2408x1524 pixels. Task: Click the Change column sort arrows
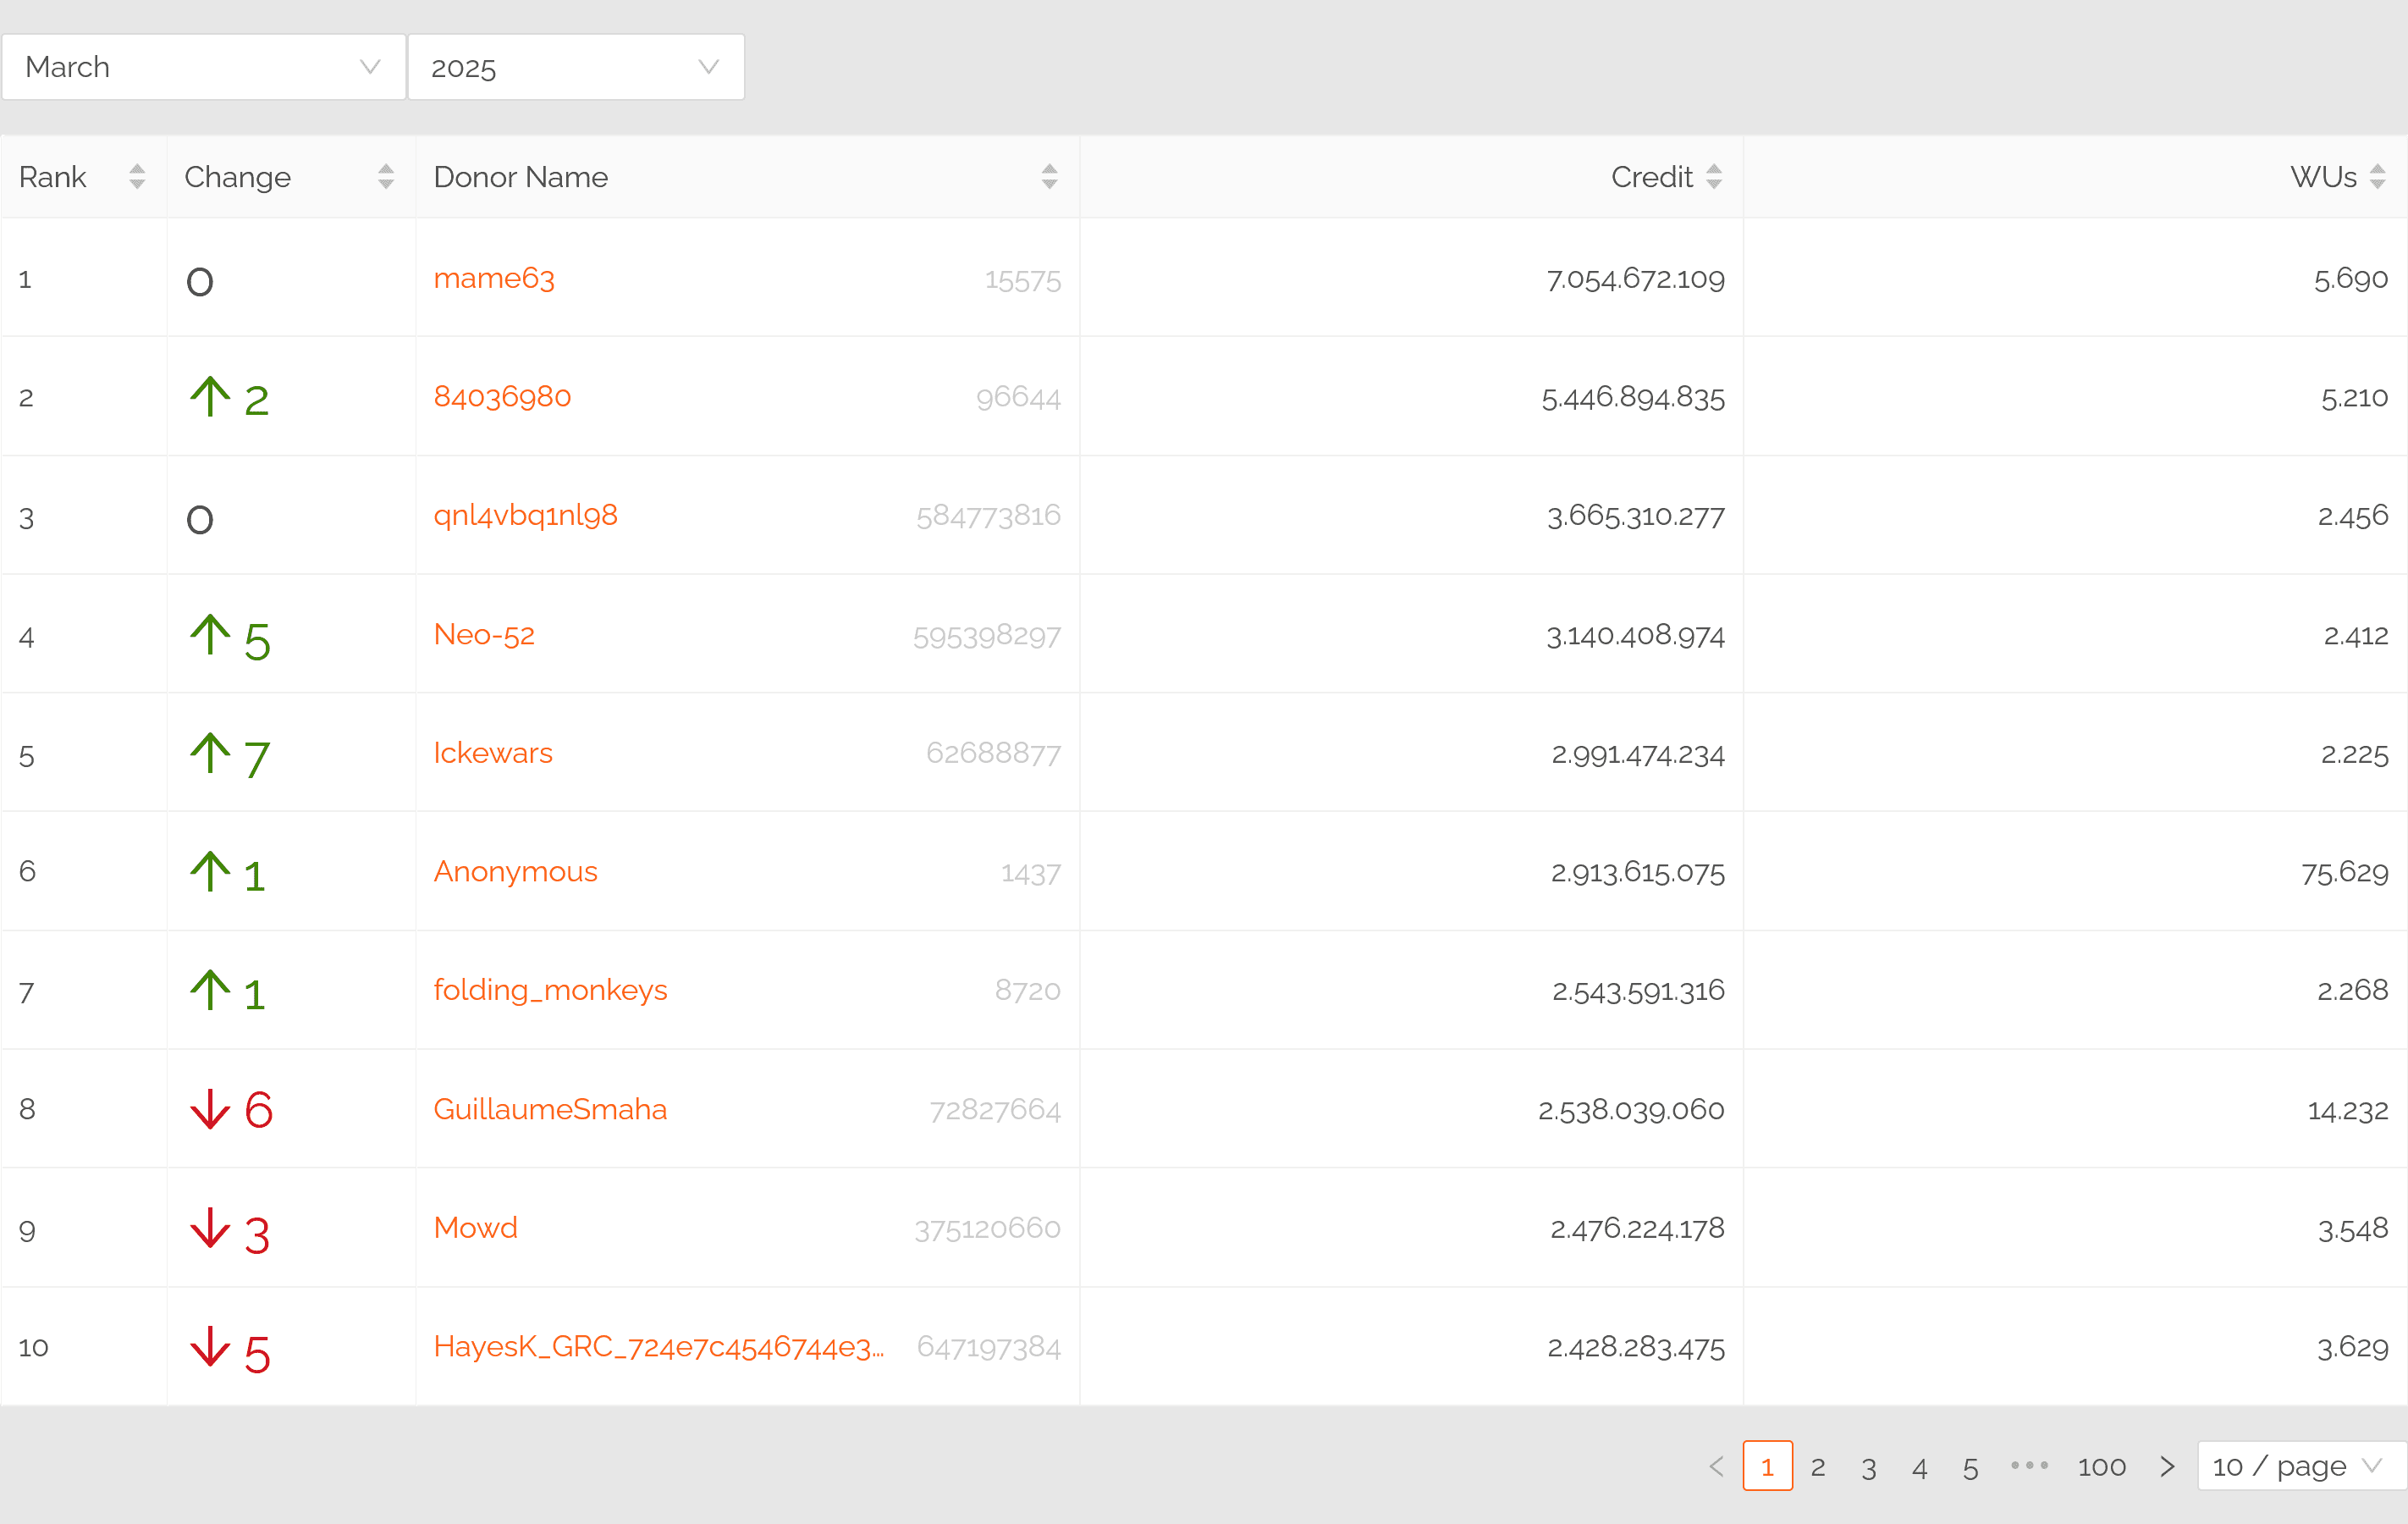pyautogui.click(x=385, y=177)
